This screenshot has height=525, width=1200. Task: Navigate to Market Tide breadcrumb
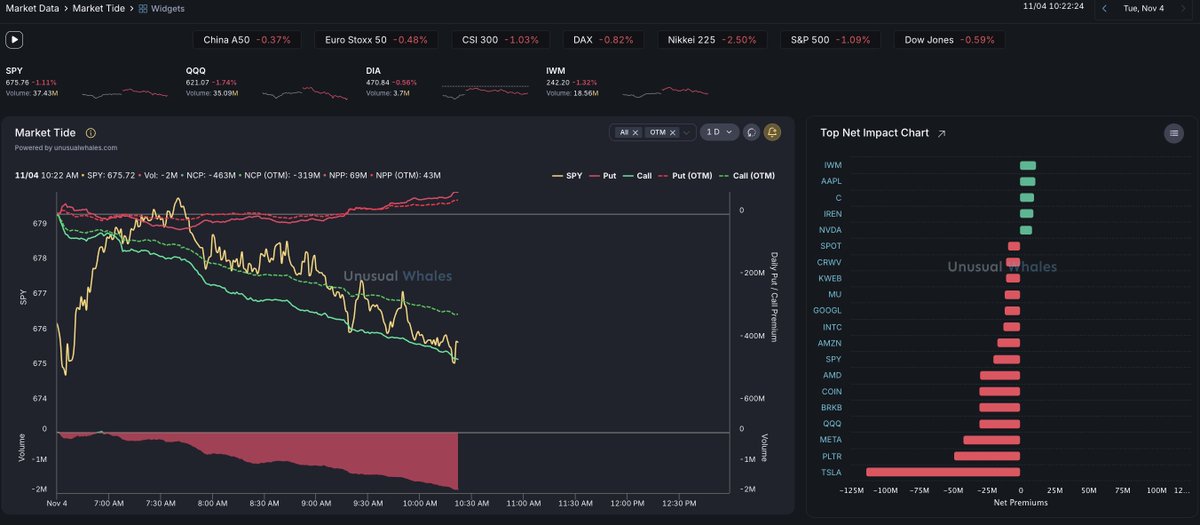tap(99, 8)
